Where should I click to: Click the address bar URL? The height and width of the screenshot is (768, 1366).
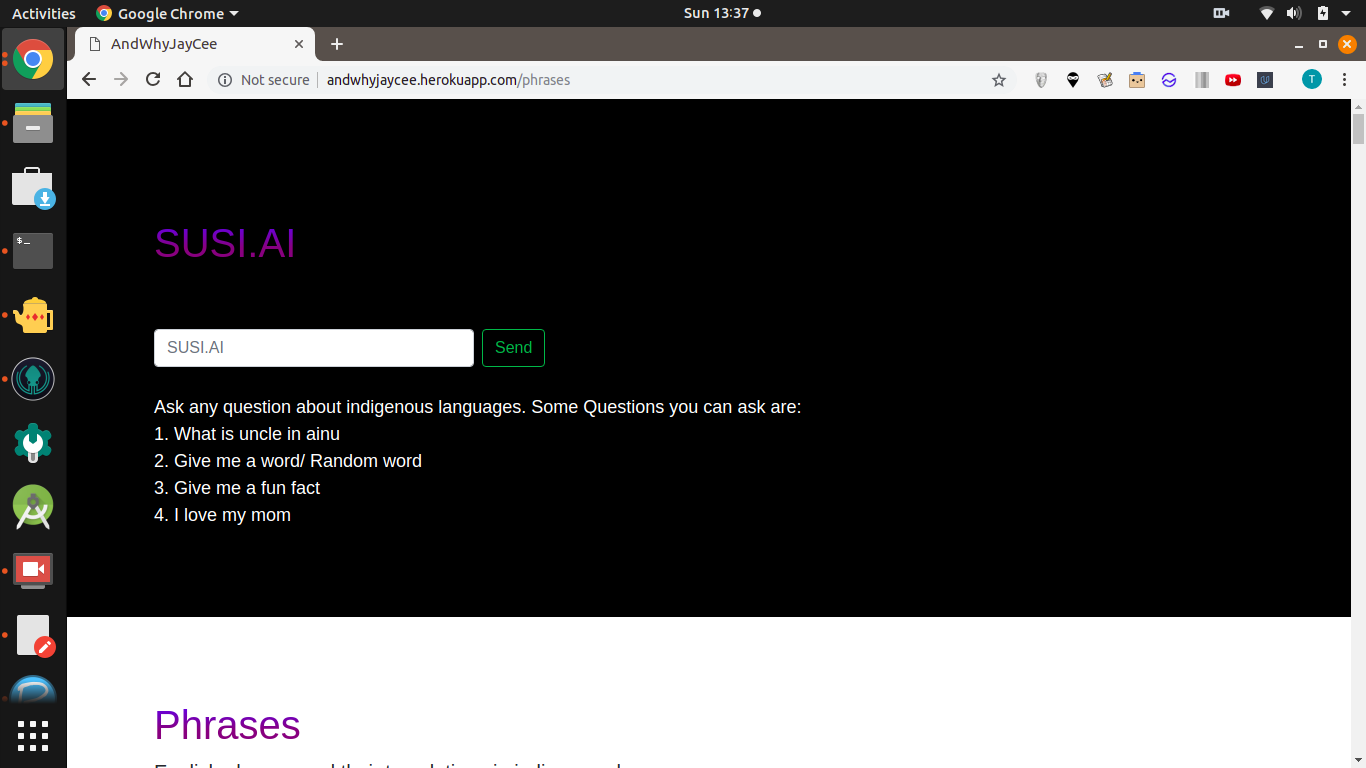point(448,80)
